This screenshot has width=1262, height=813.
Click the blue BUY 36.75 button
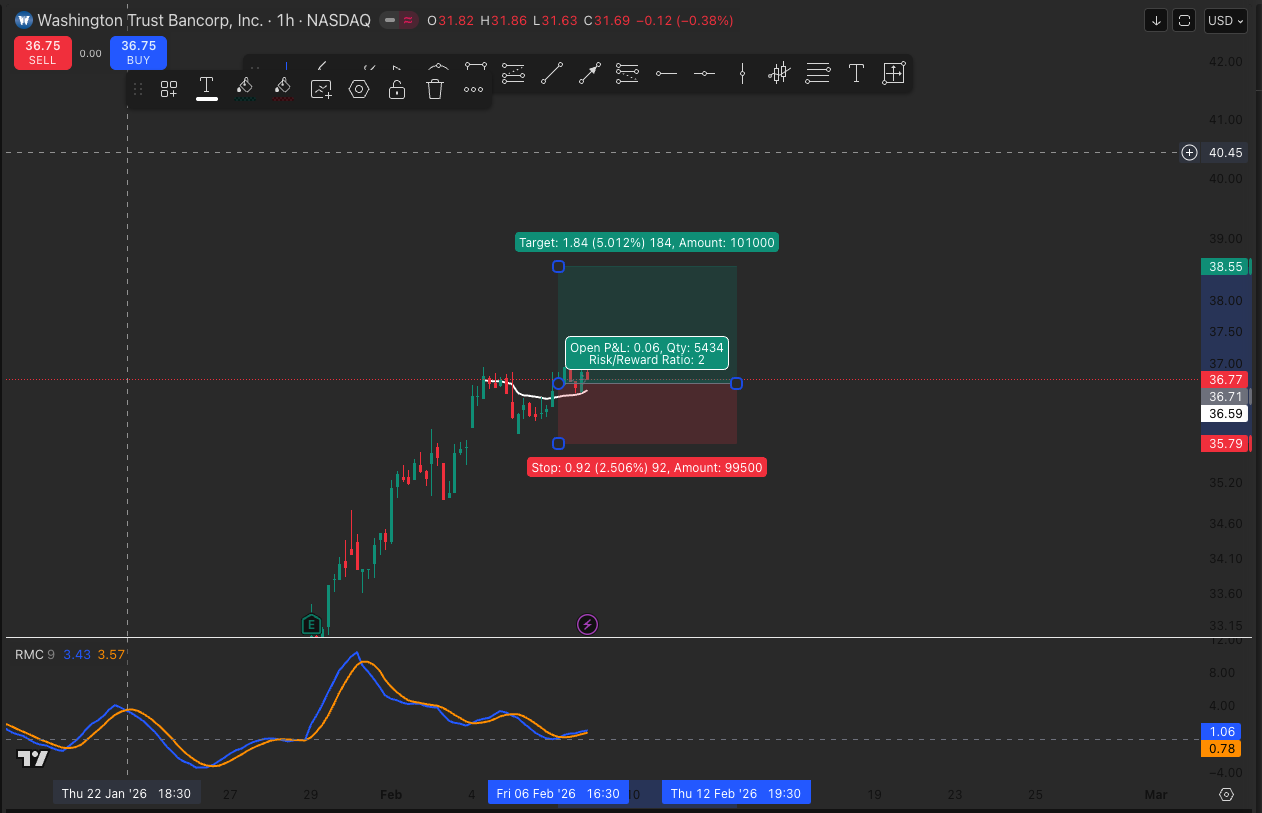point(138,52)
